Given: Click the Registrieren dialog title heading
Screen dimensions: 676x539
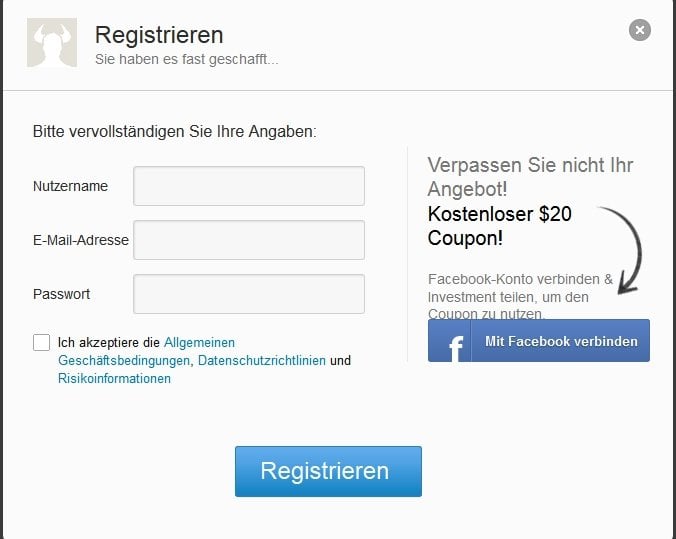Looking at the screenshot, I should click(159, 35).
